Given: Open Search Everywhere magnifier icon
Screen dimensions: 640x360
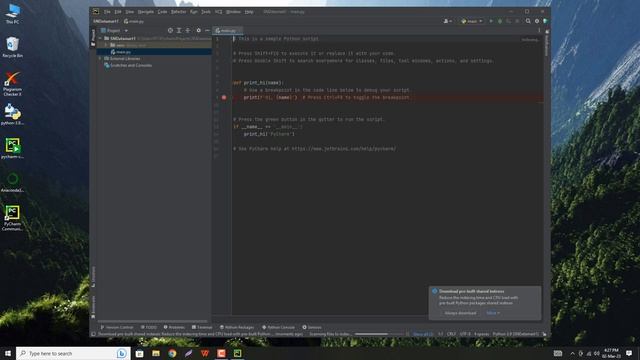Looking at the screenshot, I should point(528,21).
